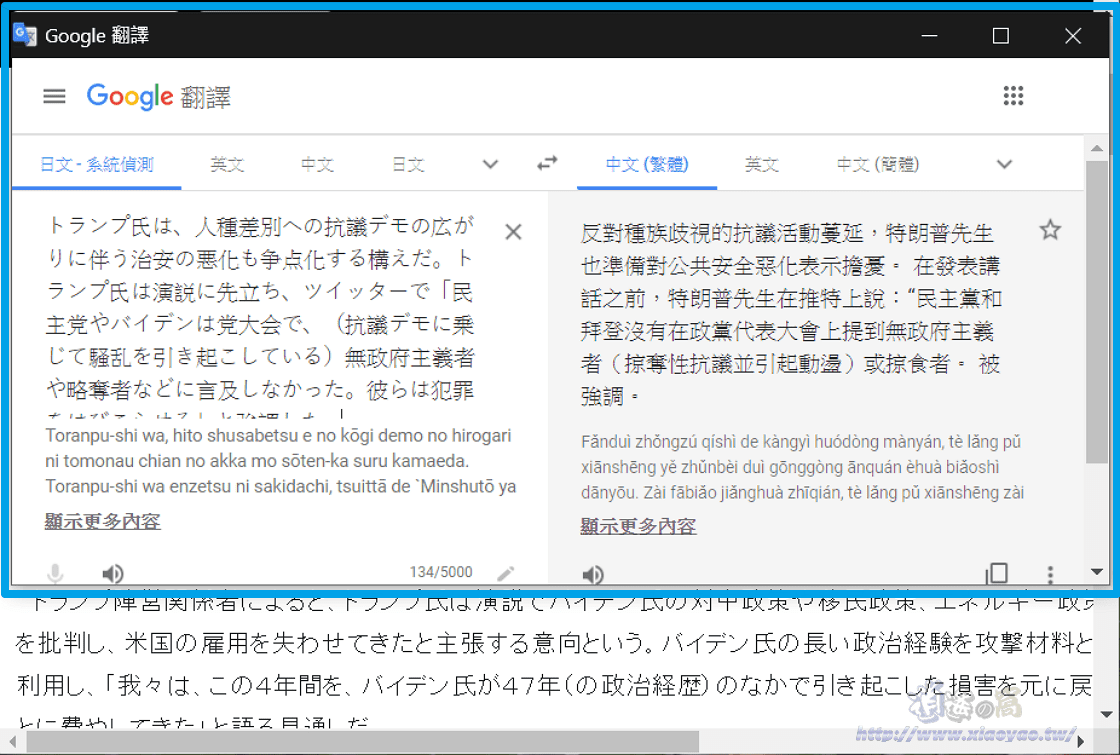Open more options three-dot menu
The height and width of the screenshot is (755, 1120).
point(1049,574)
